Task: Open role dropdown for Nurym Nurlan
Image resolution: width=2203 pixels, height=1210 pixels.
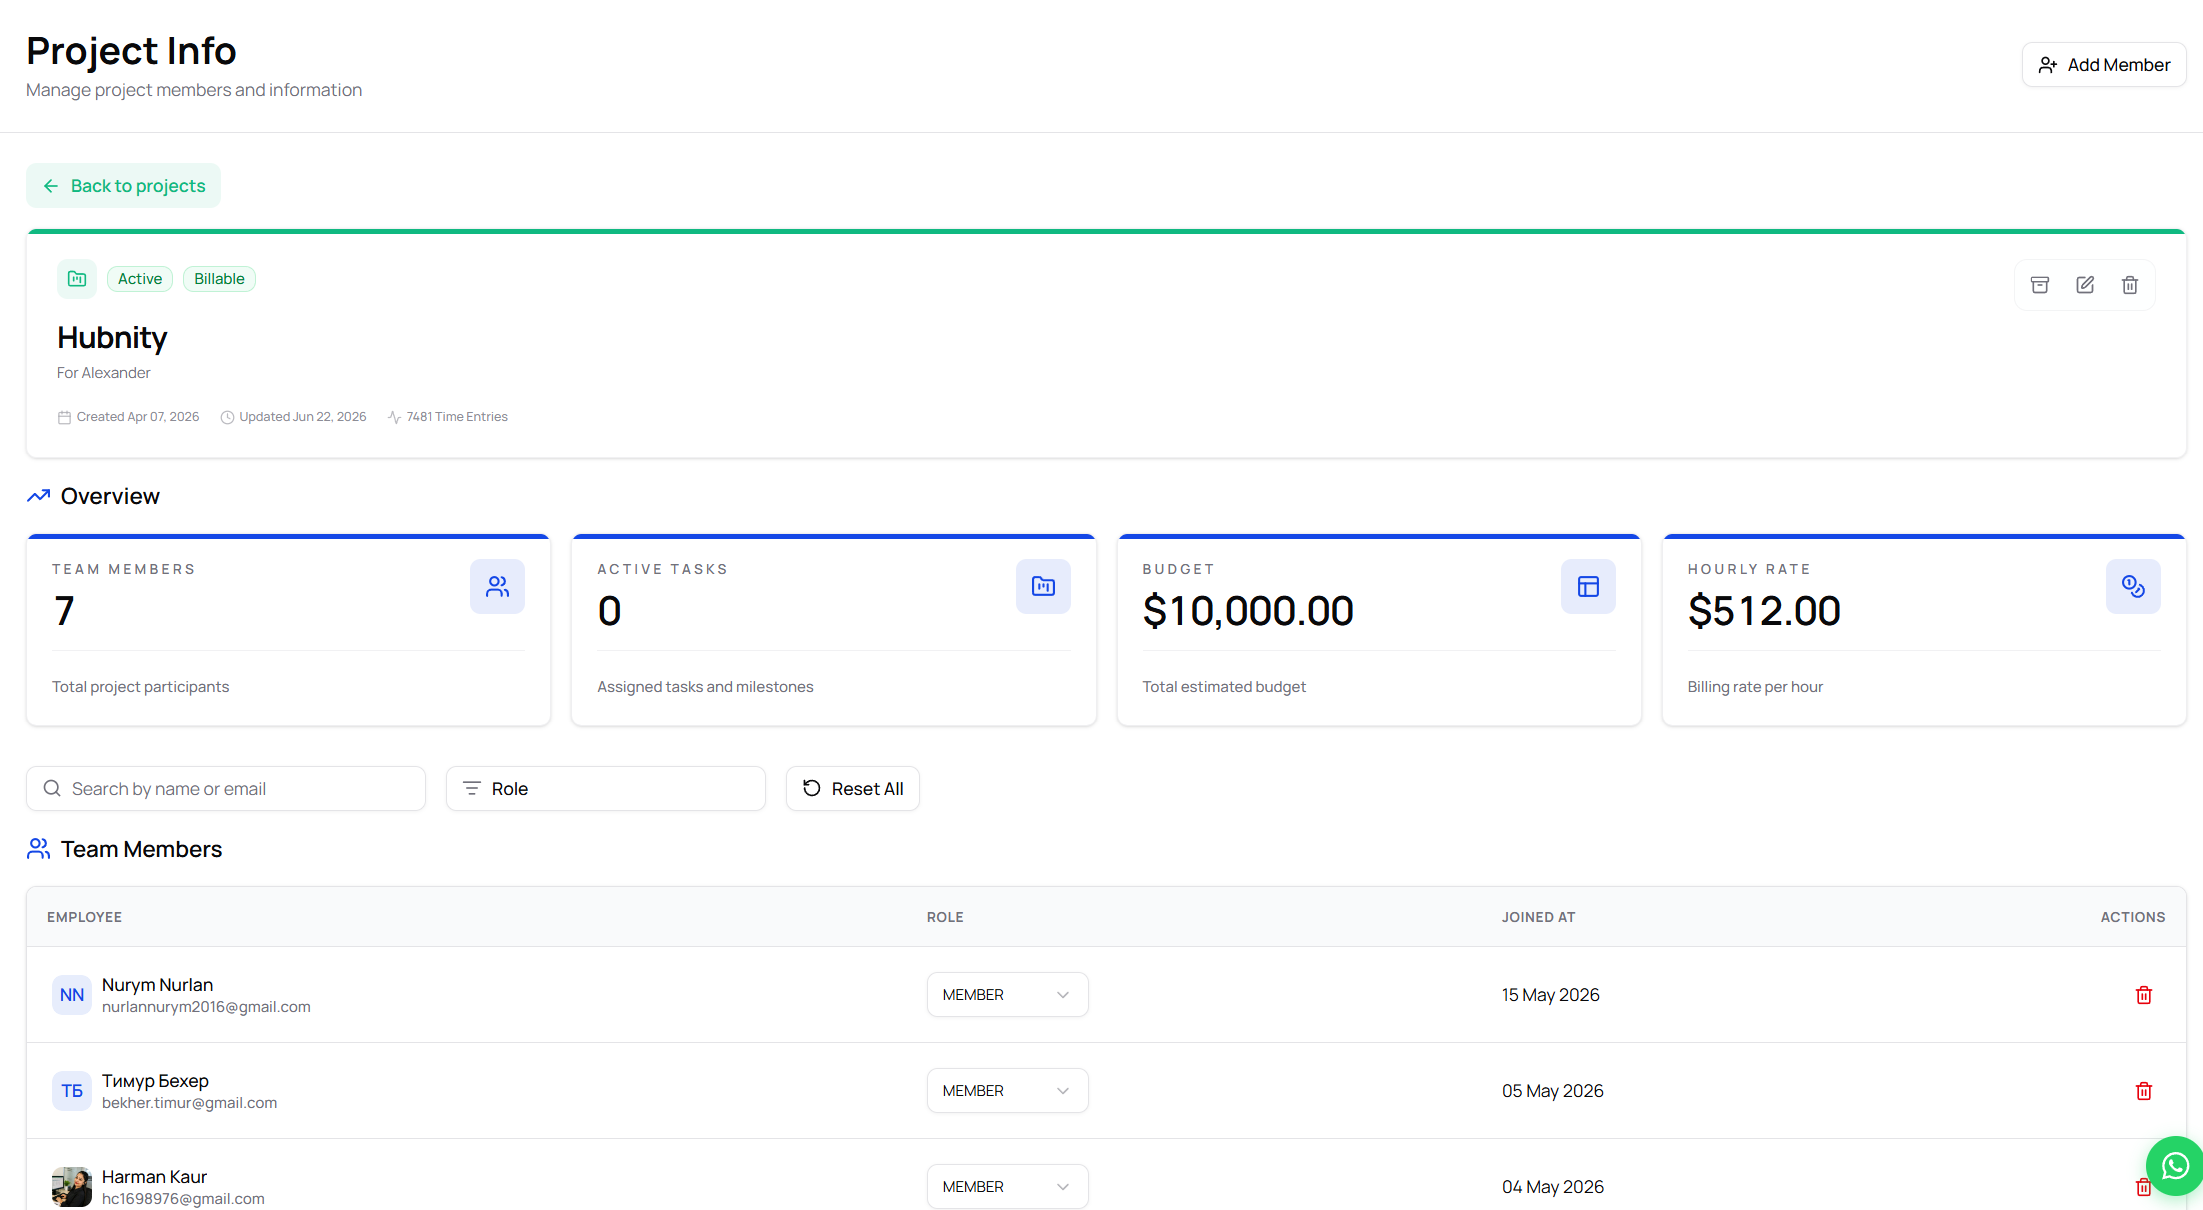Action: pos(1007,995)
